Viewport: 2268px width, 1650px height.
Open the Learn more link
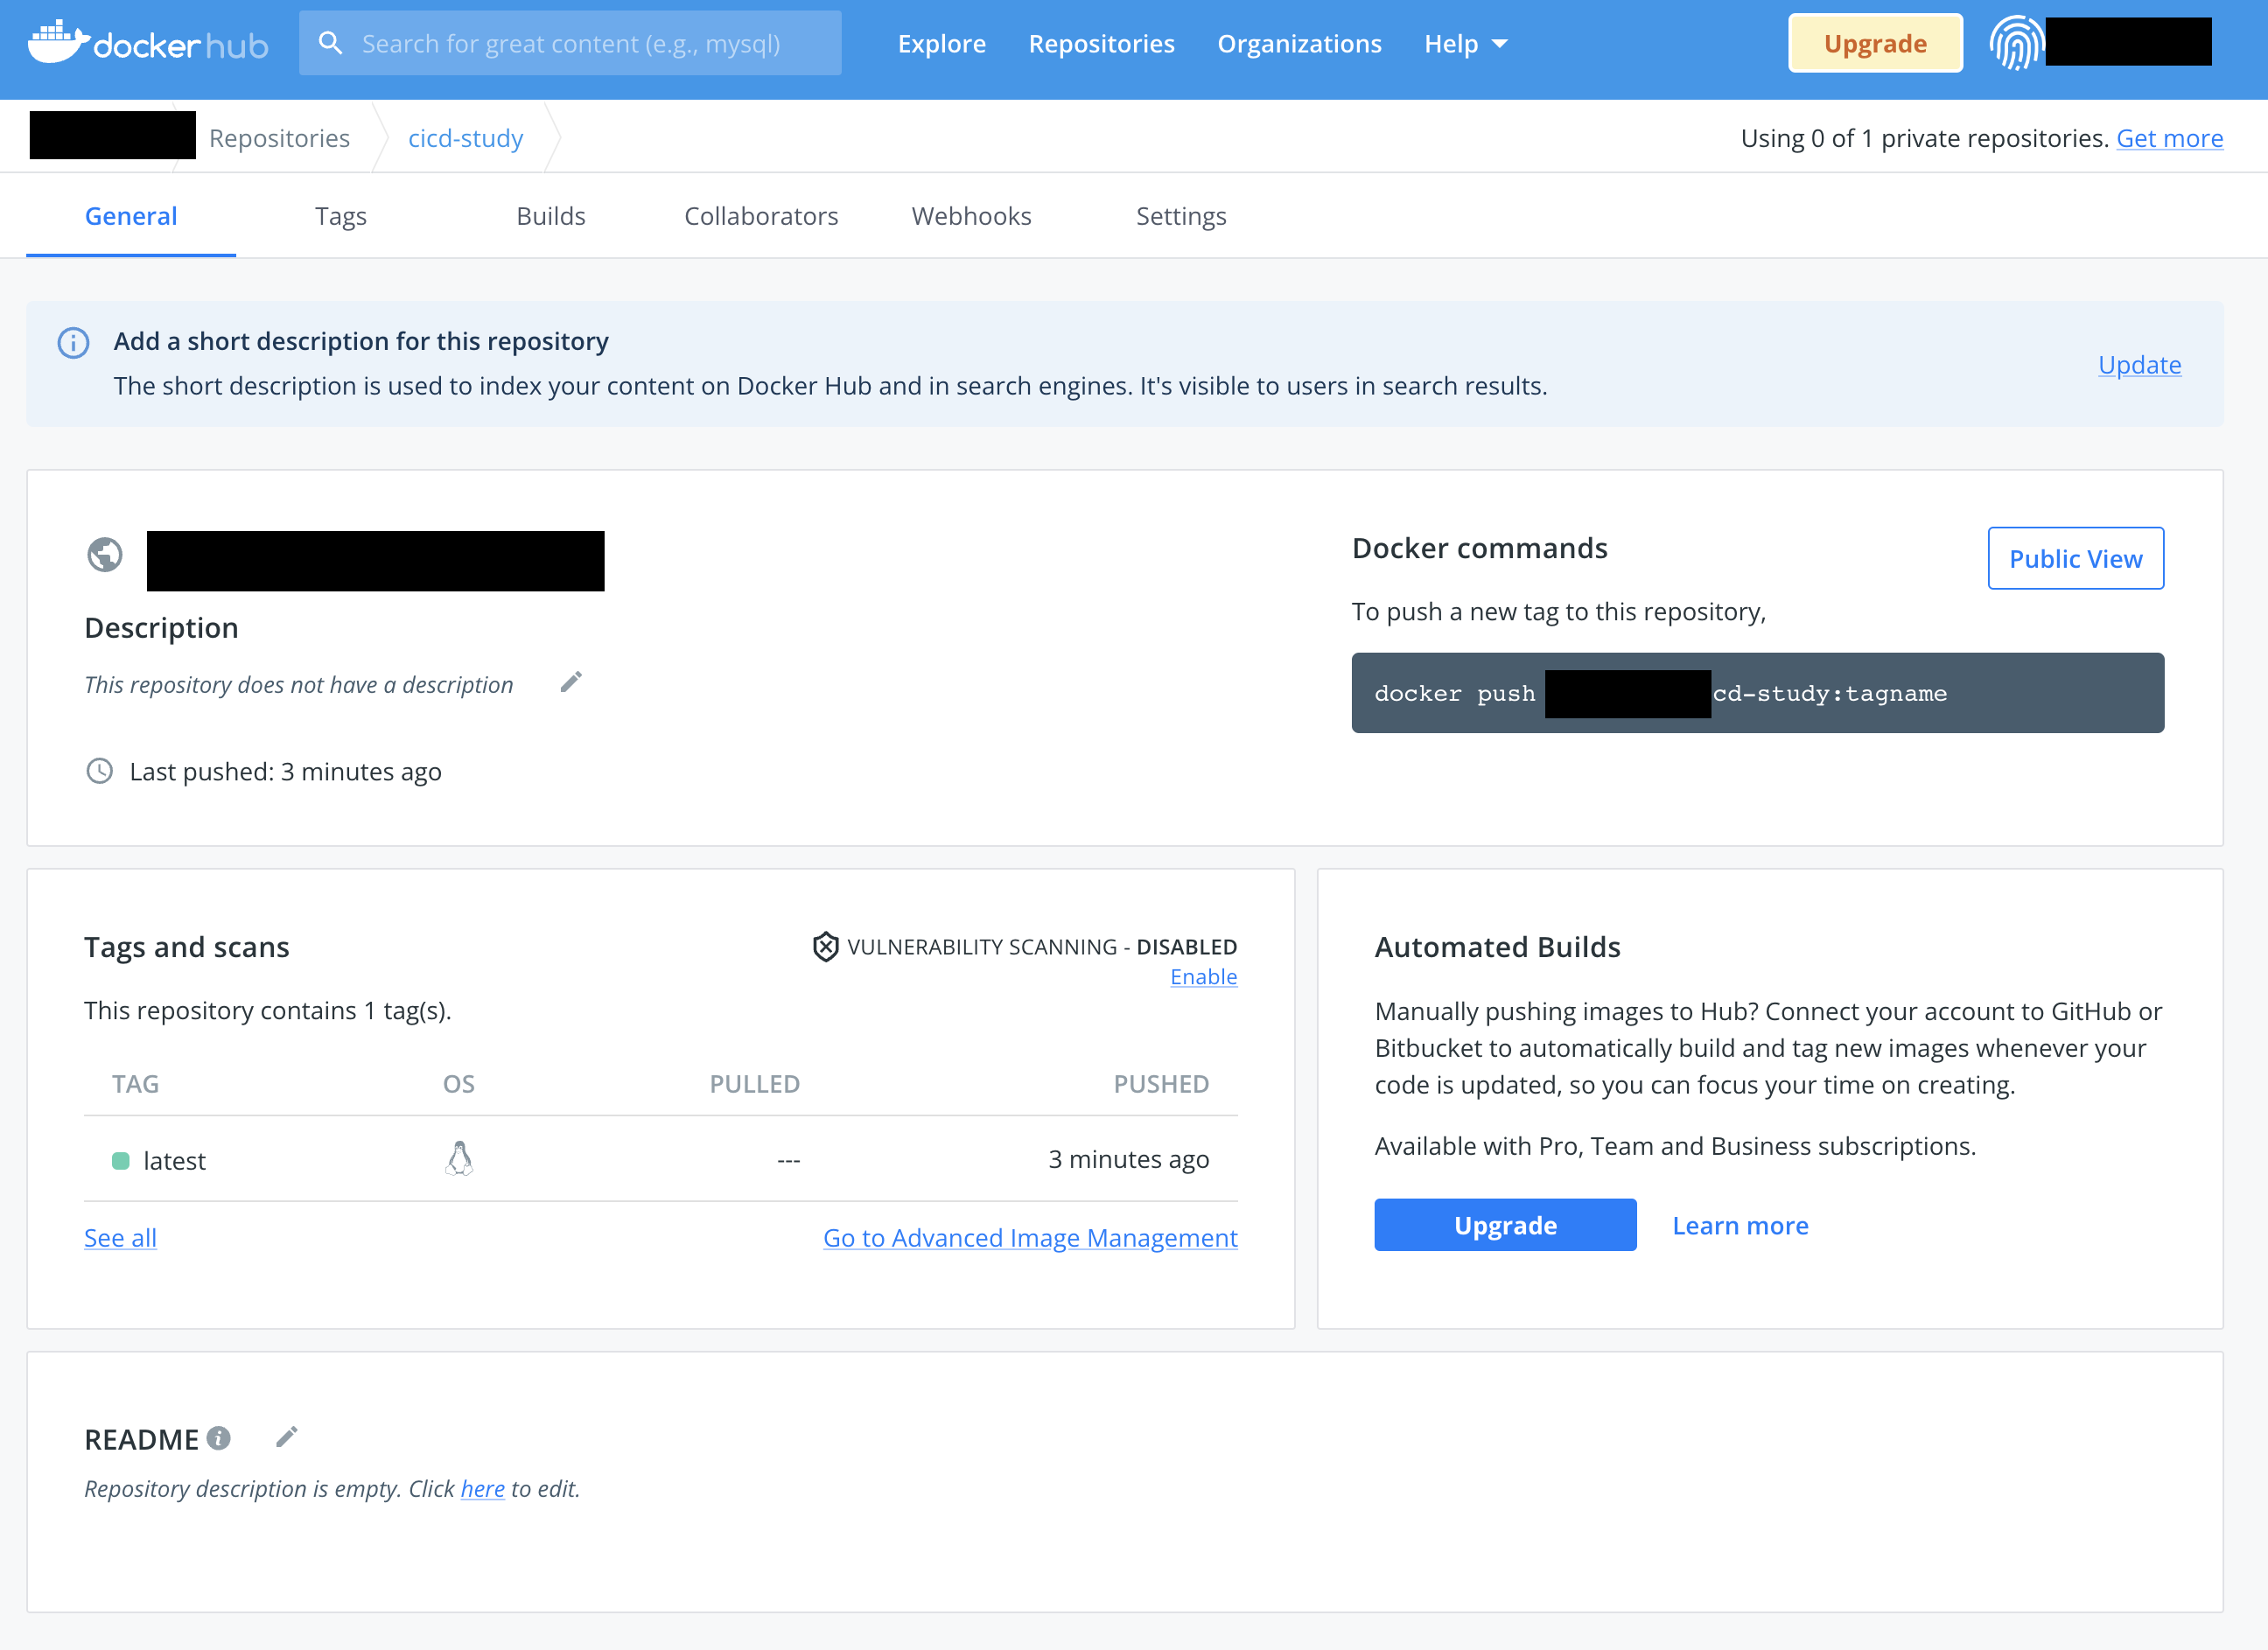tap(1740, 1225)
